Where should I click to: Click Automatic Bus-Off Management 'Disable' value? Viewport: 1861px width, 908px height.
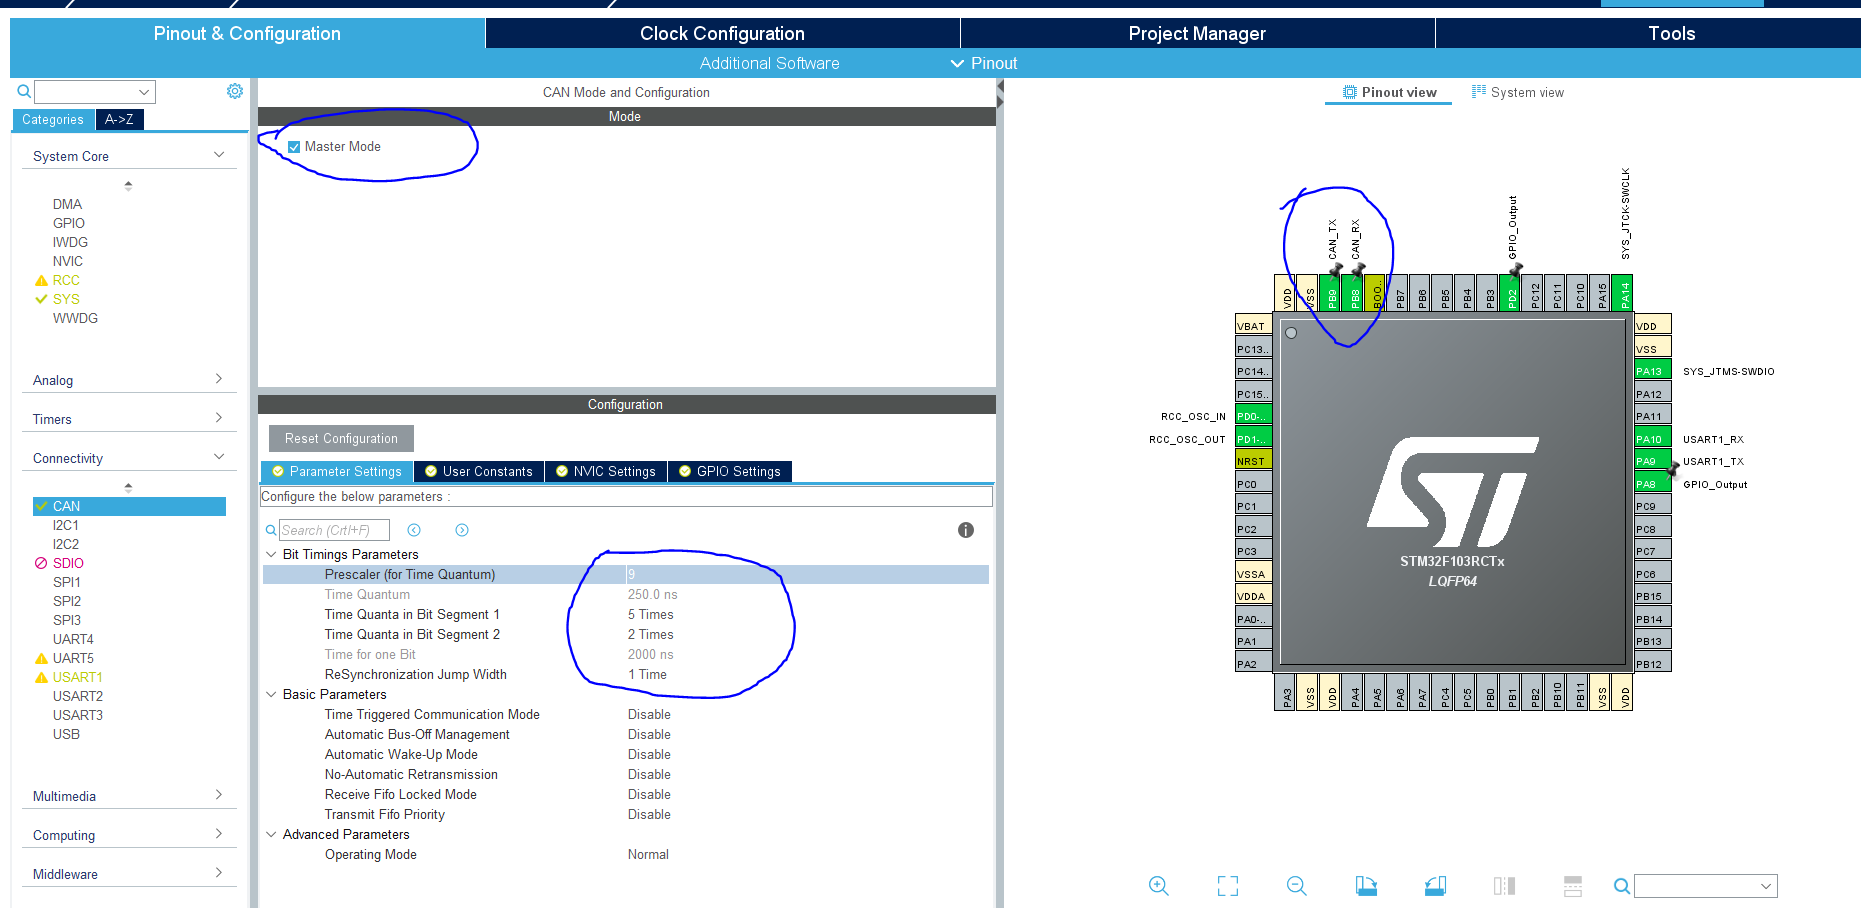coord(649,734)
